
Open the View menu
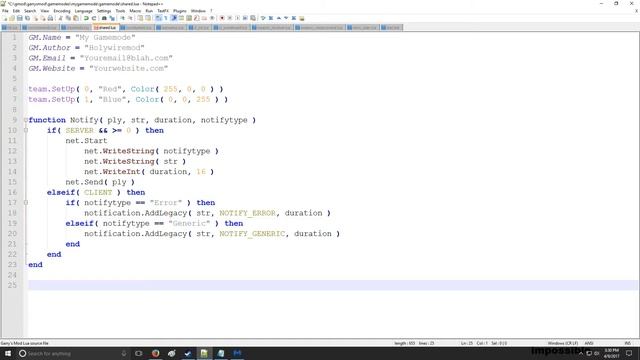click(45, 11)
